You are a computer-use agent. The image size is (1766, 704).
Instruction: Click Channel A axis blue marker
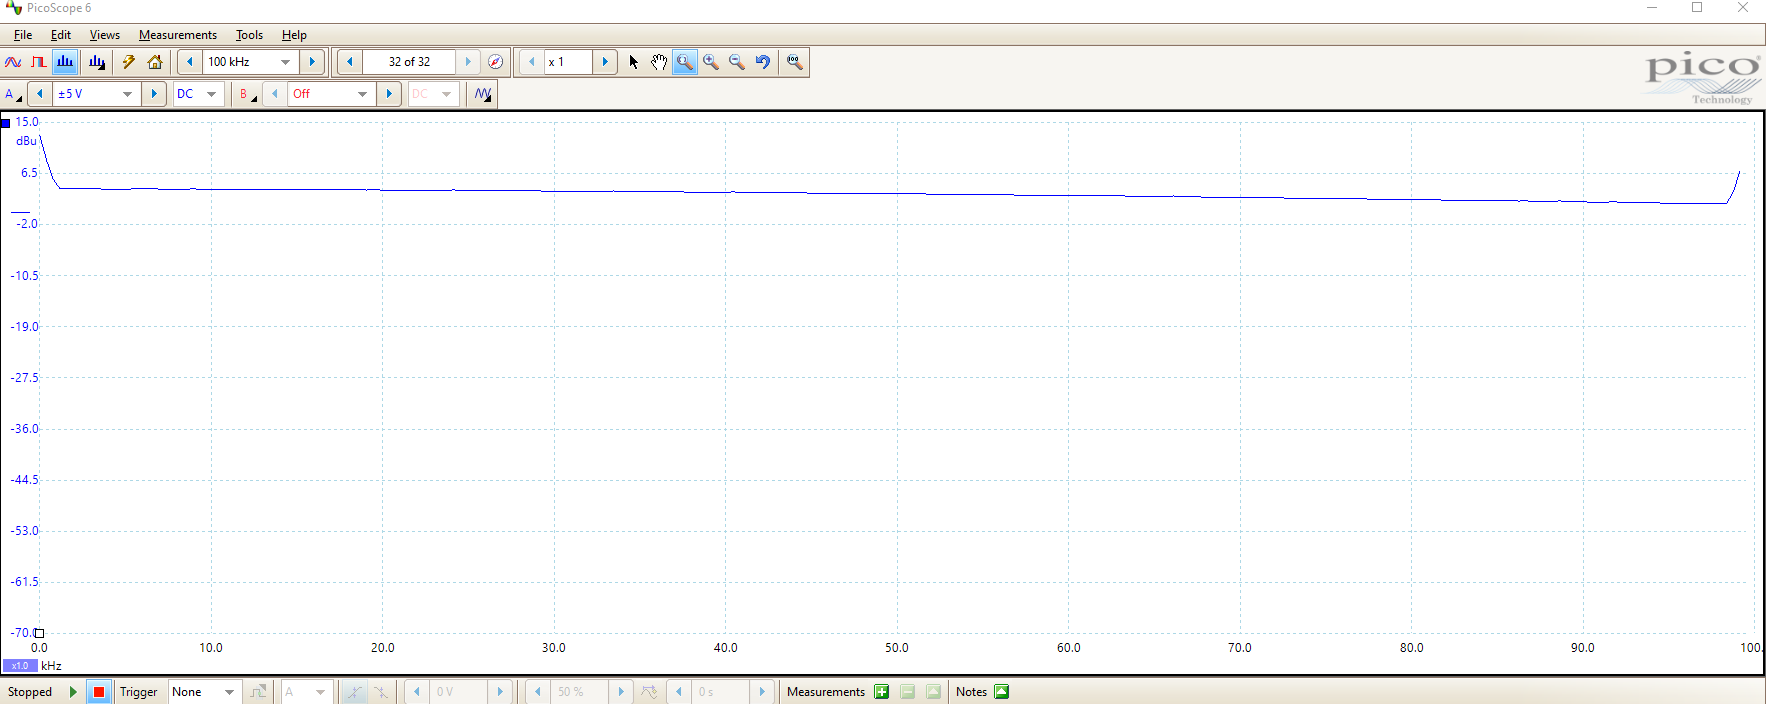[6, 123]
